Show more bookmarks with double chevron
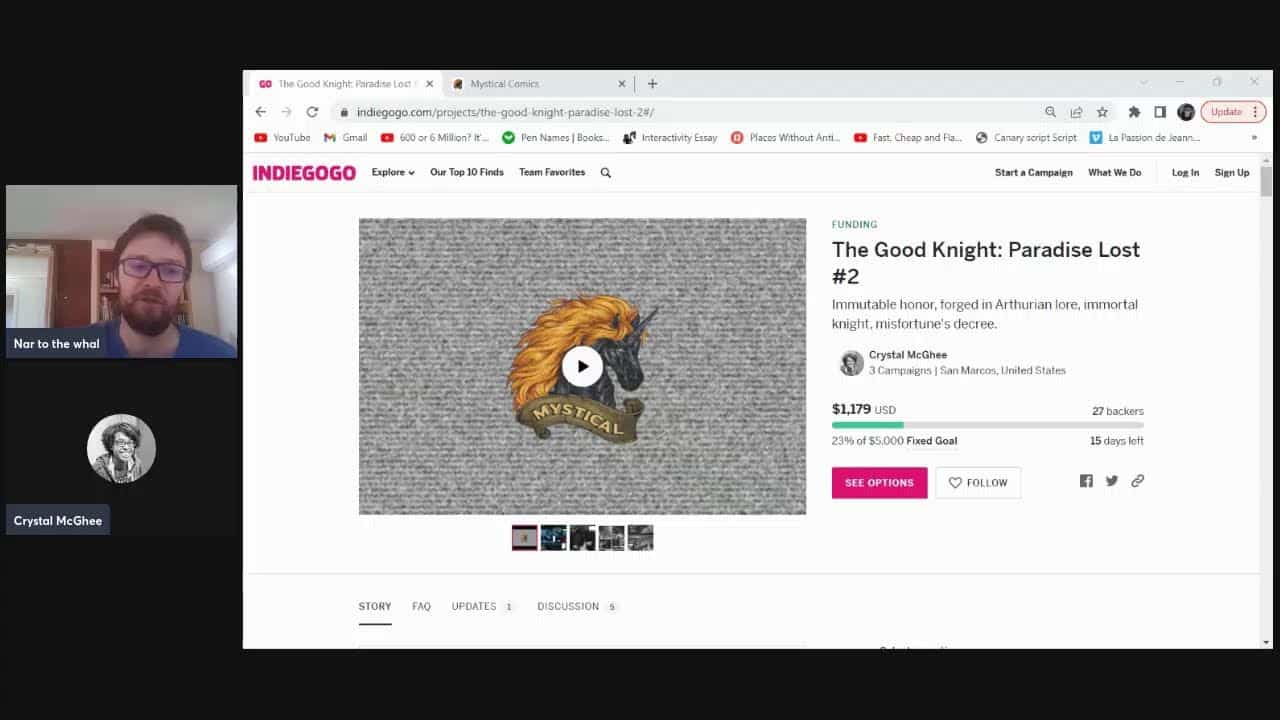This screenshot has width=1280, height=720. tap(1254, 138)
